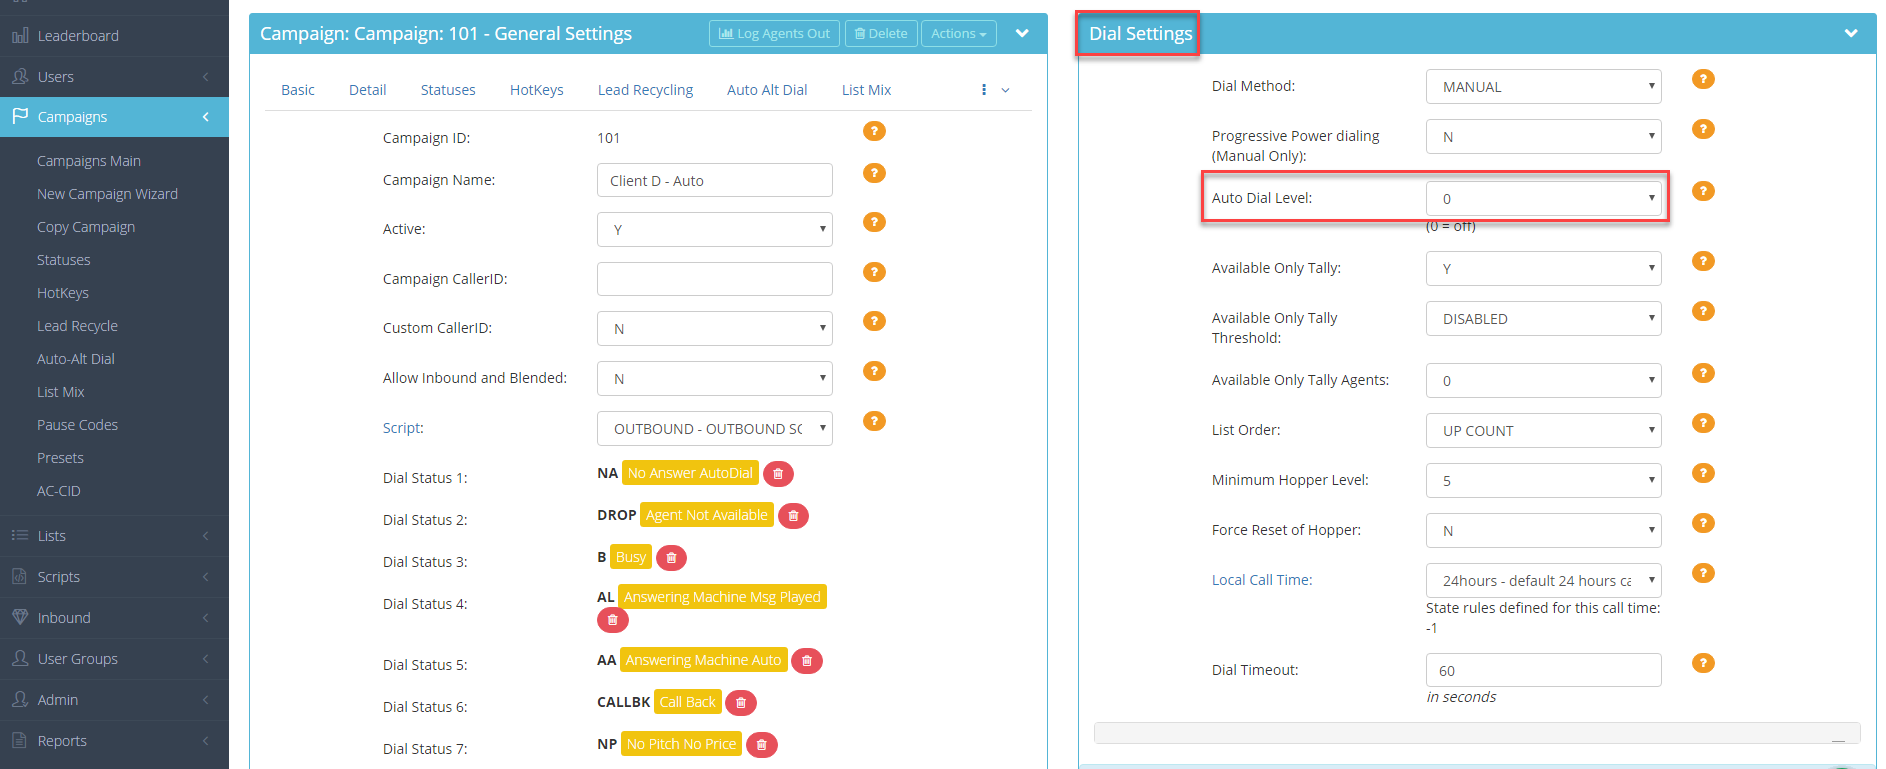1886x769 pixels.
Task: Remove the Answering Machine Msg Played status
Action: (x=612, y=620)
